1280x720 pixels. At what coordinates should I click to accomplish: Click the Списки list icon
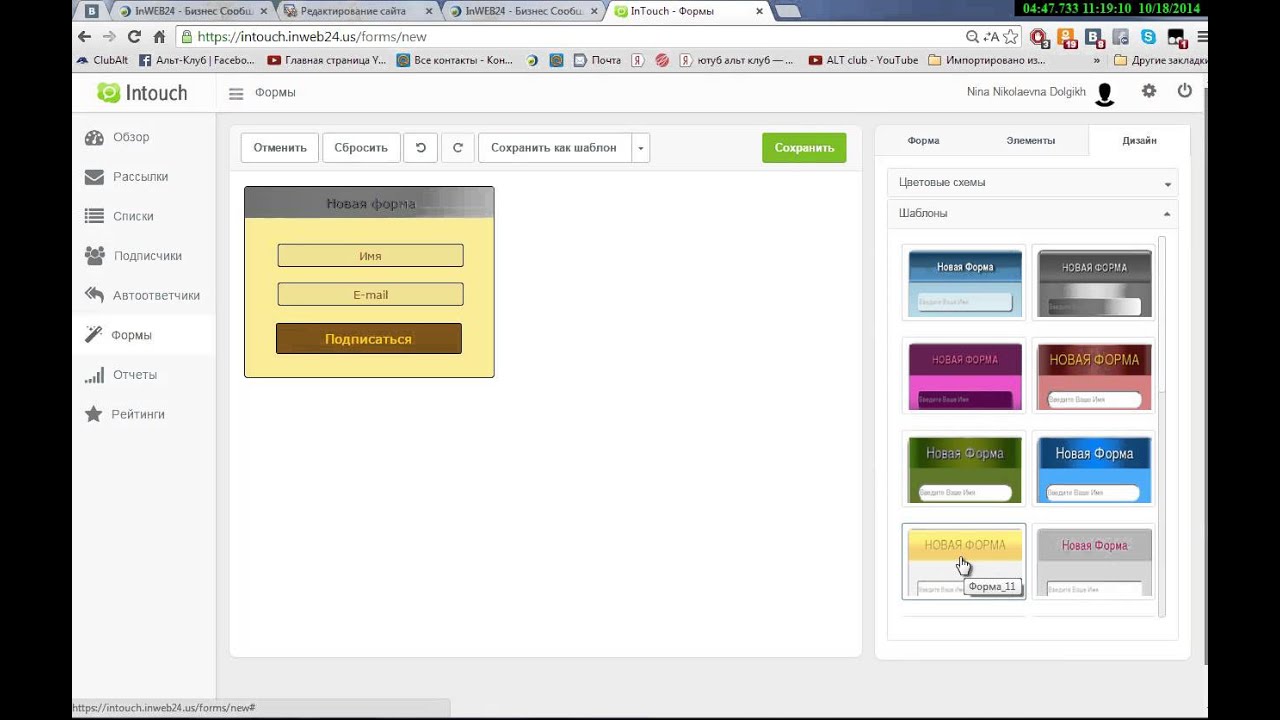click(94, 216)
